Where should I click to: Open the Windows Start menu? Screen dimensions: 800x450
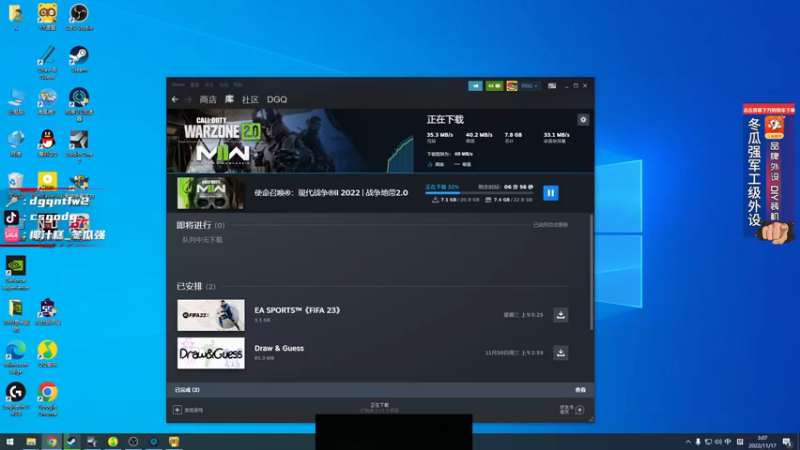10,441
